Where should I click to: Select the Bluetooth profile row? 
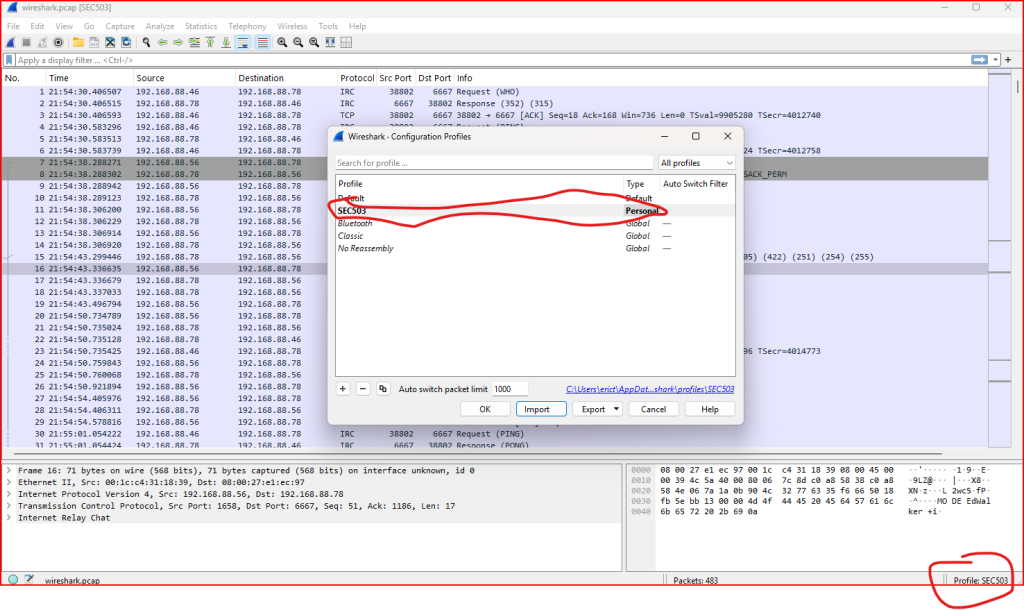click(x=535, y=223)
